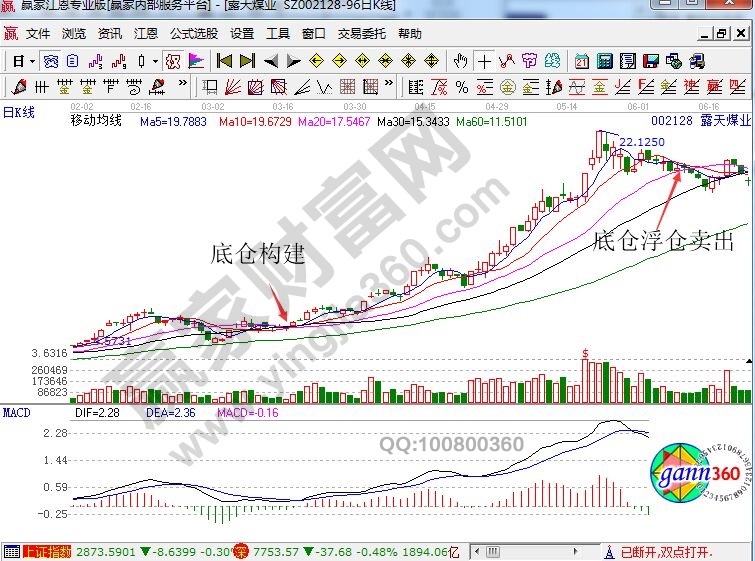Click the 底仓构建 chart annotation

(257, 254)
